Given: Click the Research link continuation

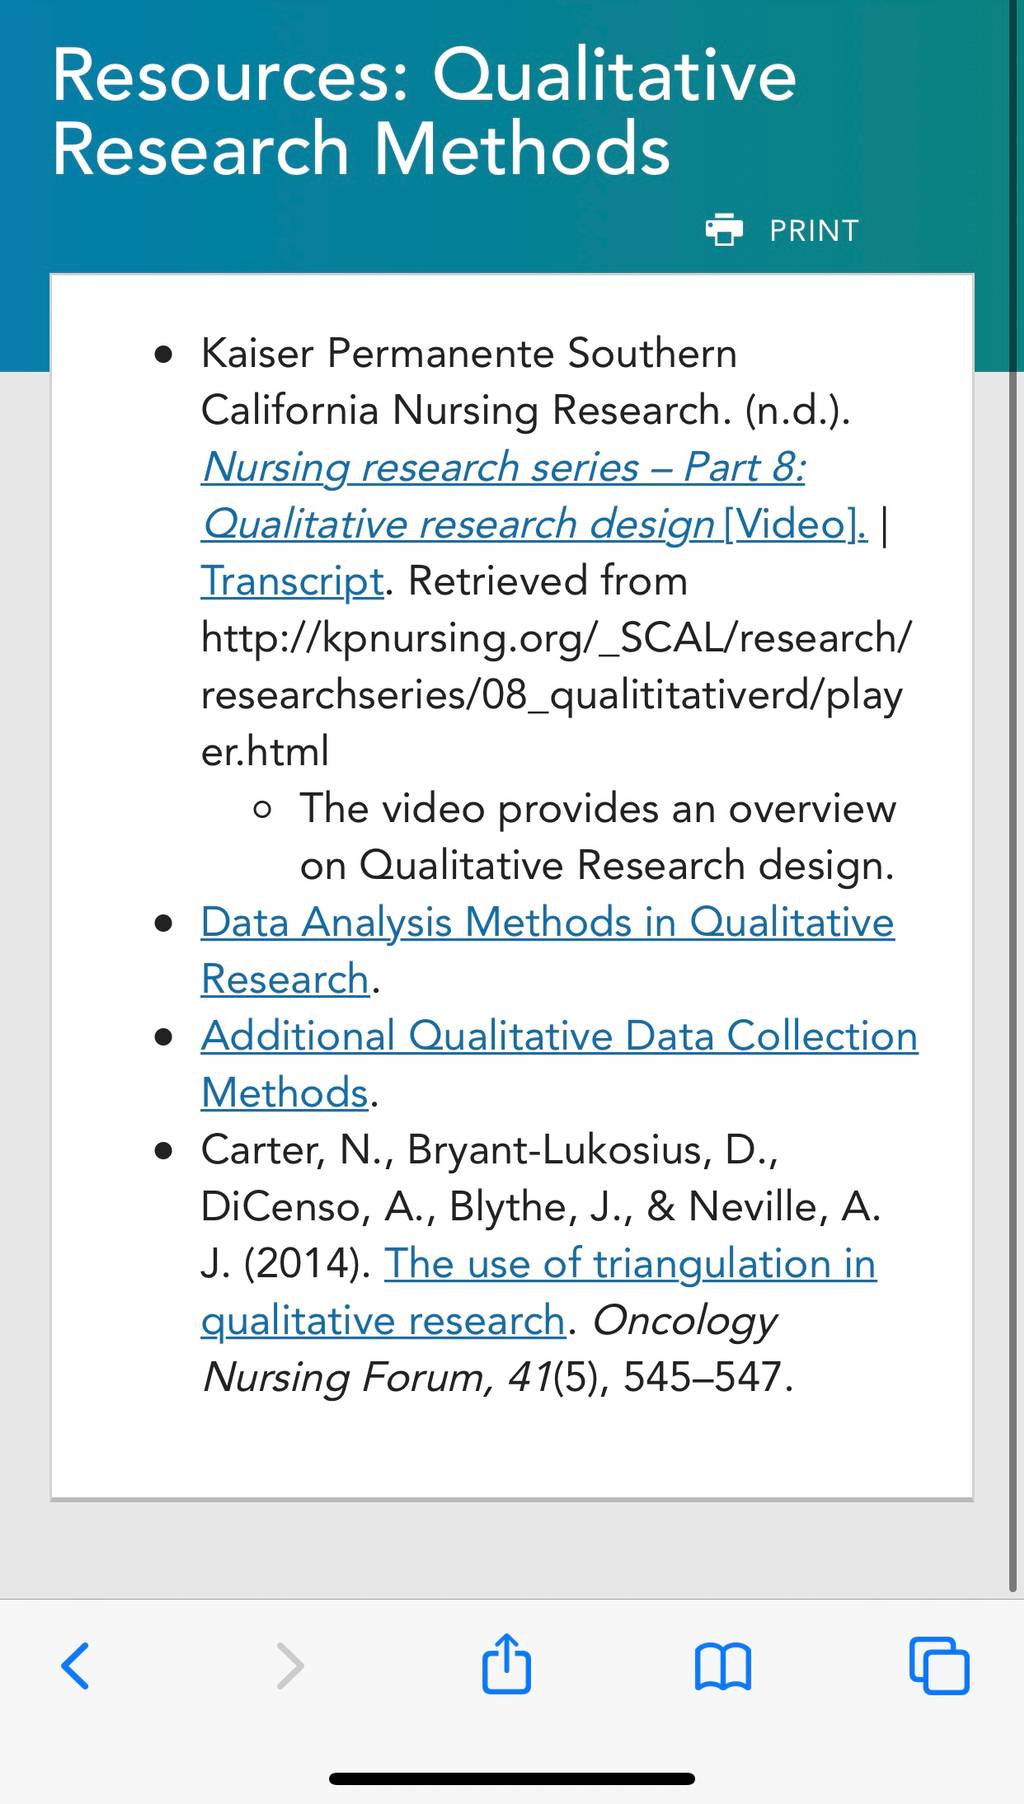Looking at the screenshot, I should pos(285,979).
